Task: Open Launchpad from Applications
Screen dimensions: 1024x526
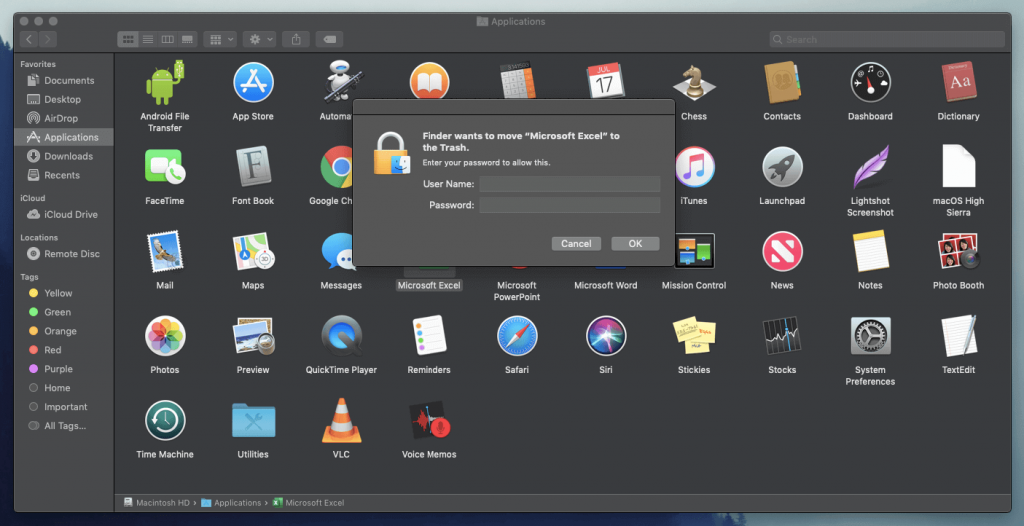Action: 782,167
